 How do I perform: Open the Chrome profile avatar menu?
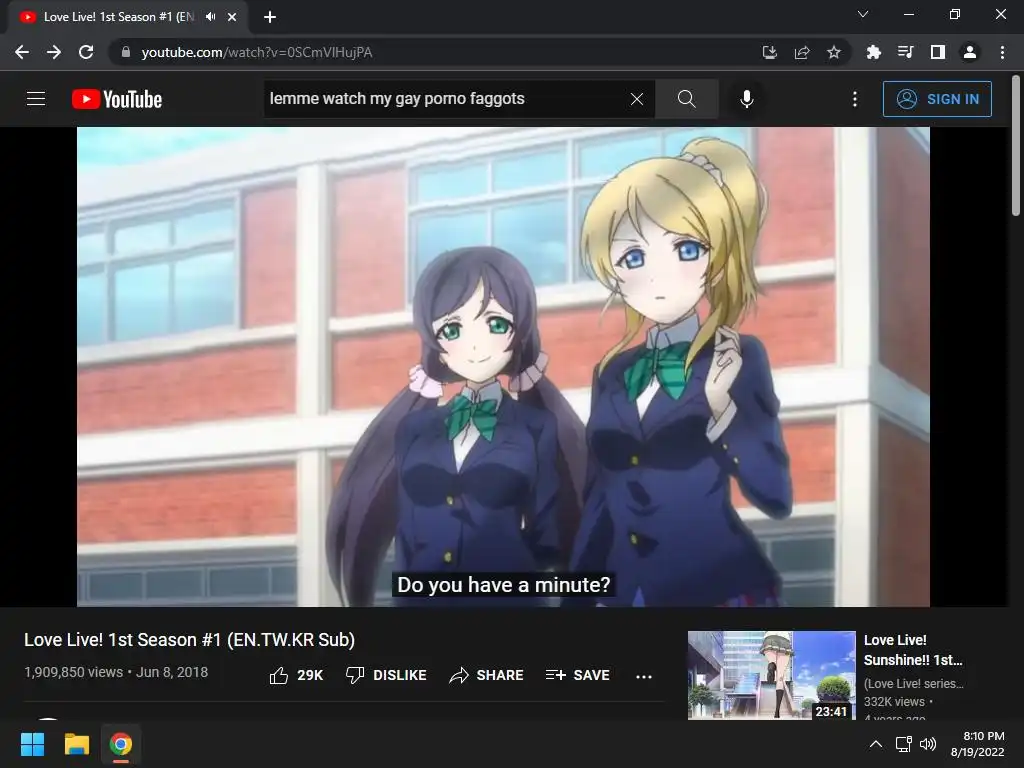tap(970, 52)
